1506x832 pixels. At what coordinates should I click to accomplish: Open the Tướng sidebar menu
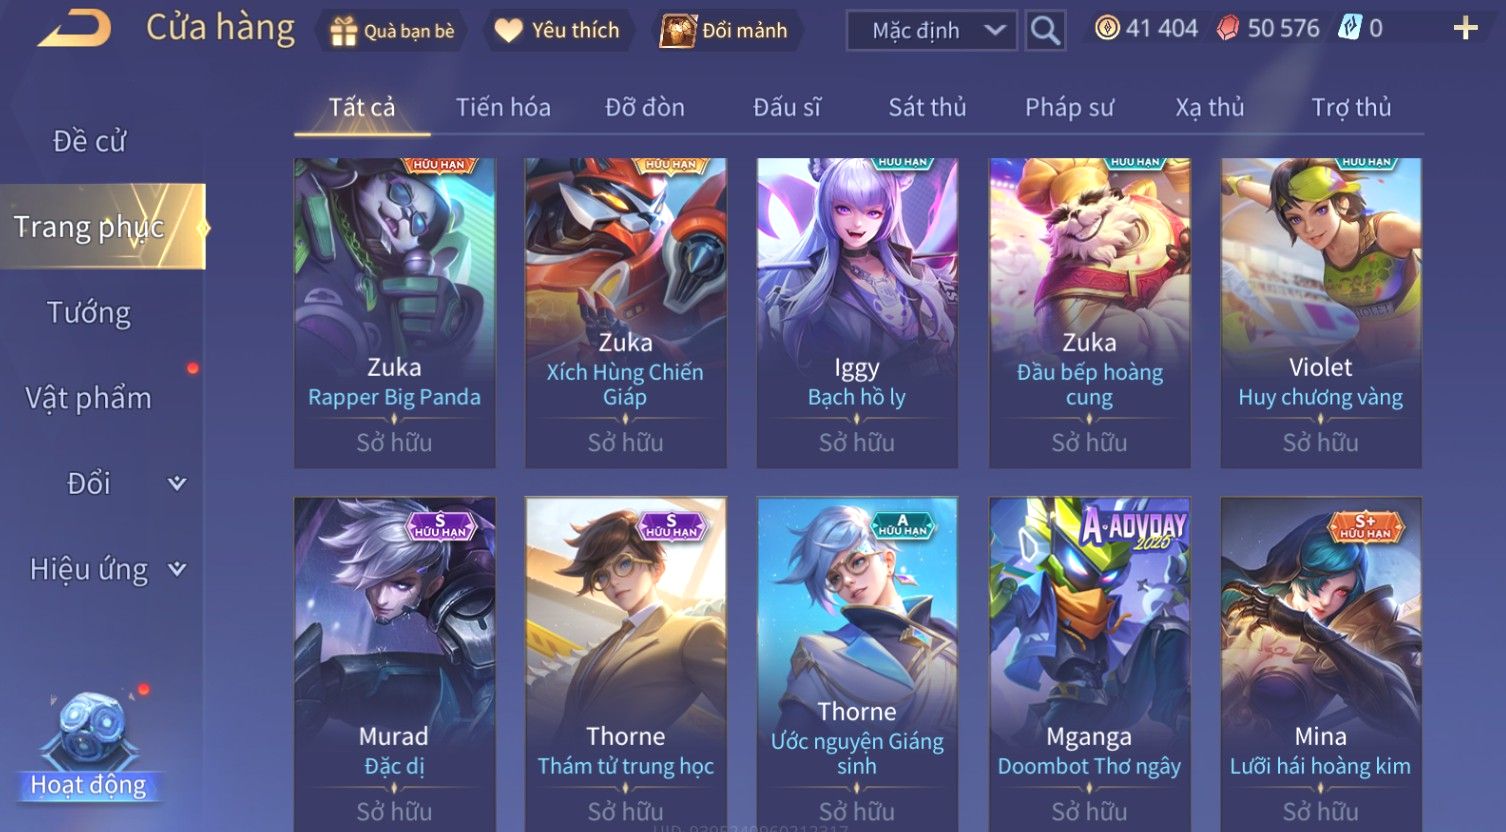[x=89, y=313]
